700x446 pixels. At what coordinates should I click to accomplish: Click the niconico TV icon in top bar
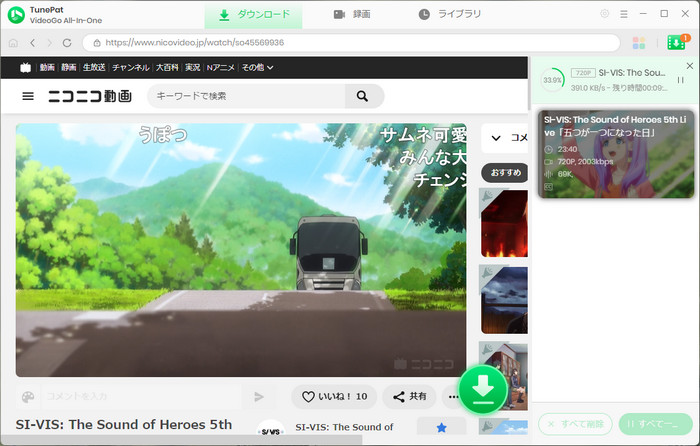click(25, 67)
